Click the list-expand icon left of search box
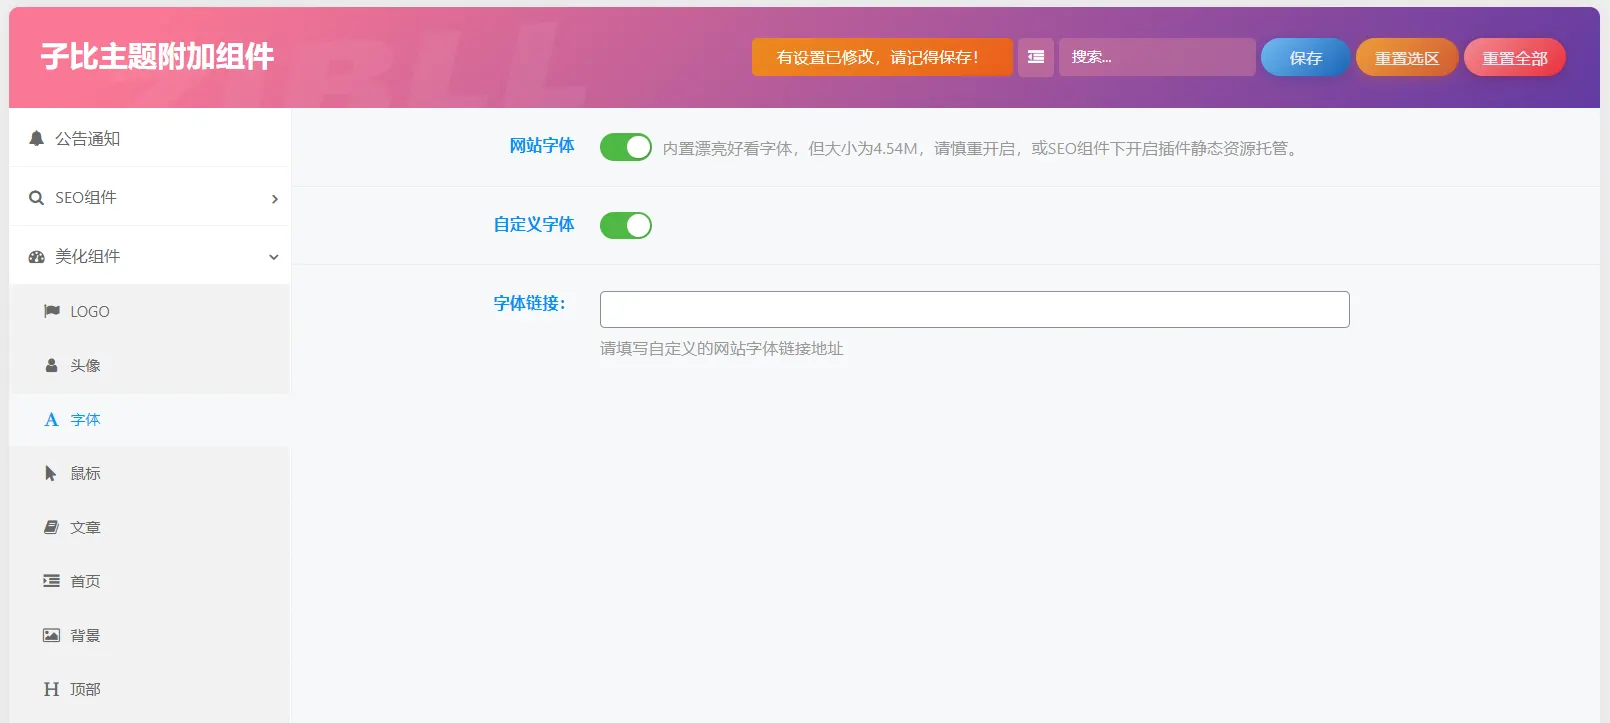This screenshot has height=723, width=1610. click(x=1036, y=57)
